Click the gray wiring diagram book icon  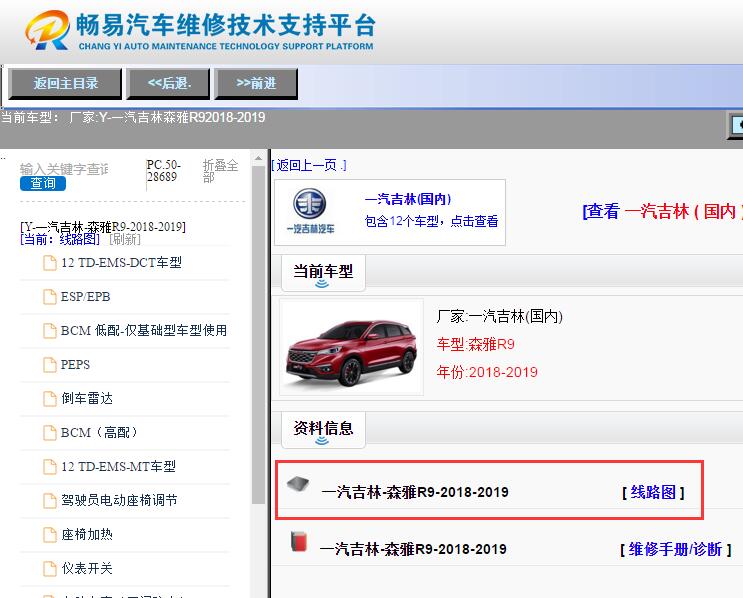pyautogui.click(x=298, y=484)
